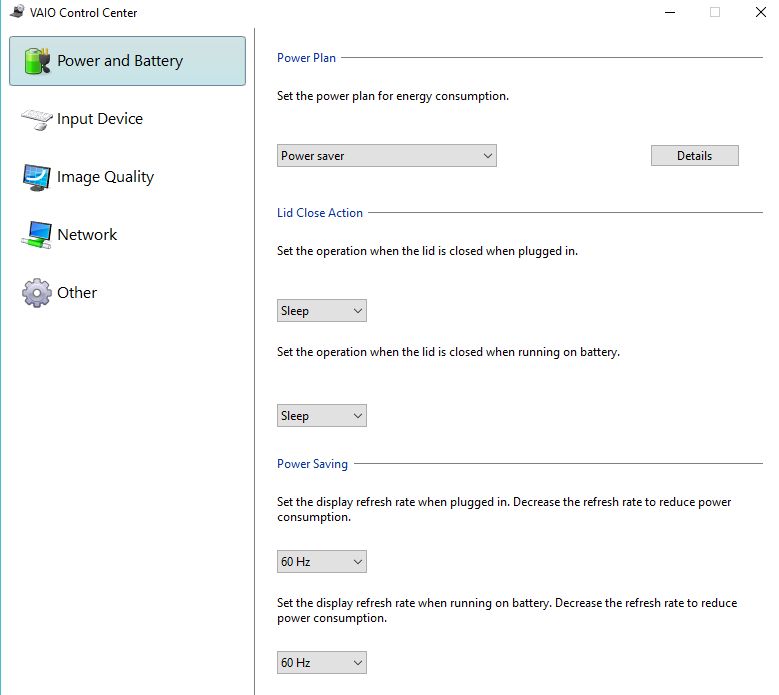This screenshot has height=695, width=779.
Task: Click the Lid Close Action section heading
Action: (x=319, y=213)
